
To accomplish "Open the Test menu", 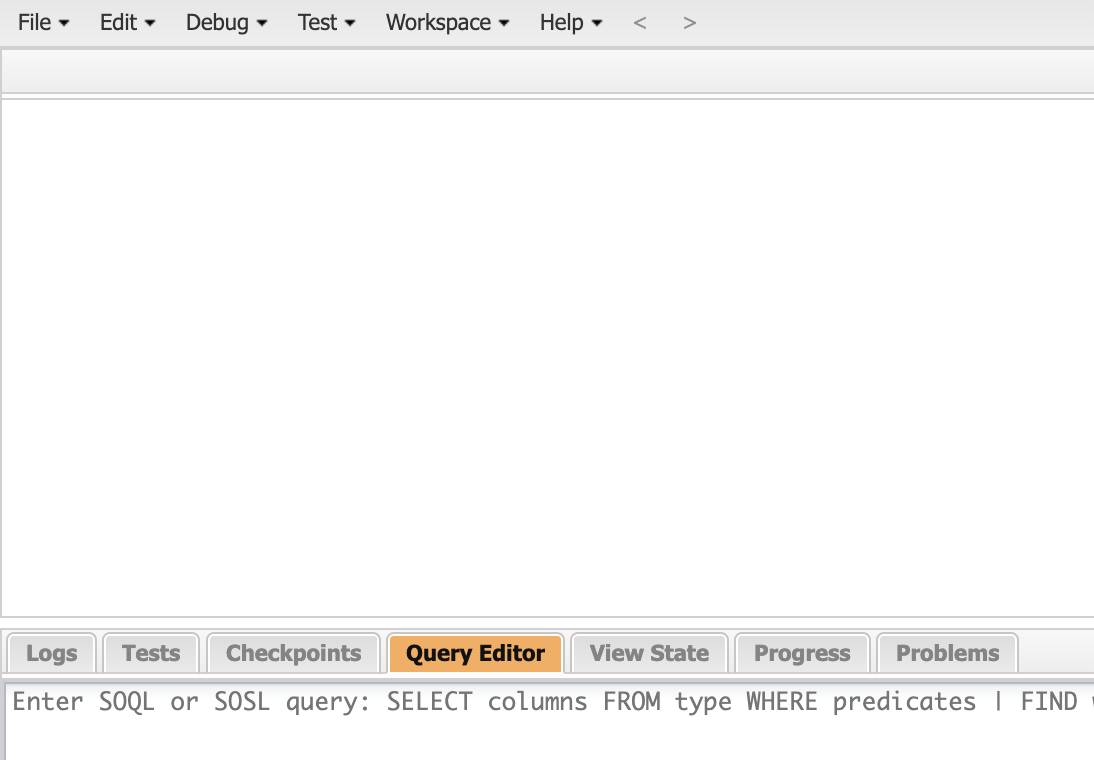I will coord(326,22).
